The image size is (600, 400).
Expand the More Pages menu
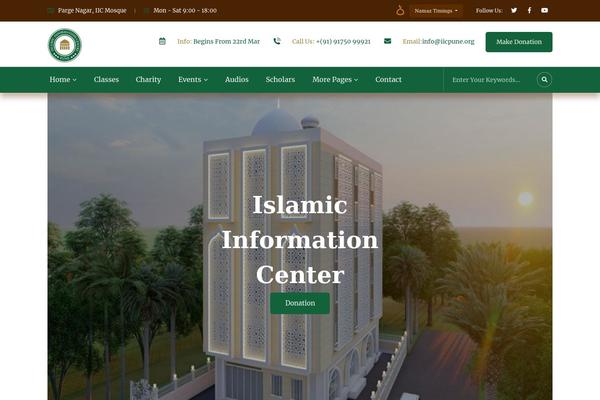[x=335, y=80]
